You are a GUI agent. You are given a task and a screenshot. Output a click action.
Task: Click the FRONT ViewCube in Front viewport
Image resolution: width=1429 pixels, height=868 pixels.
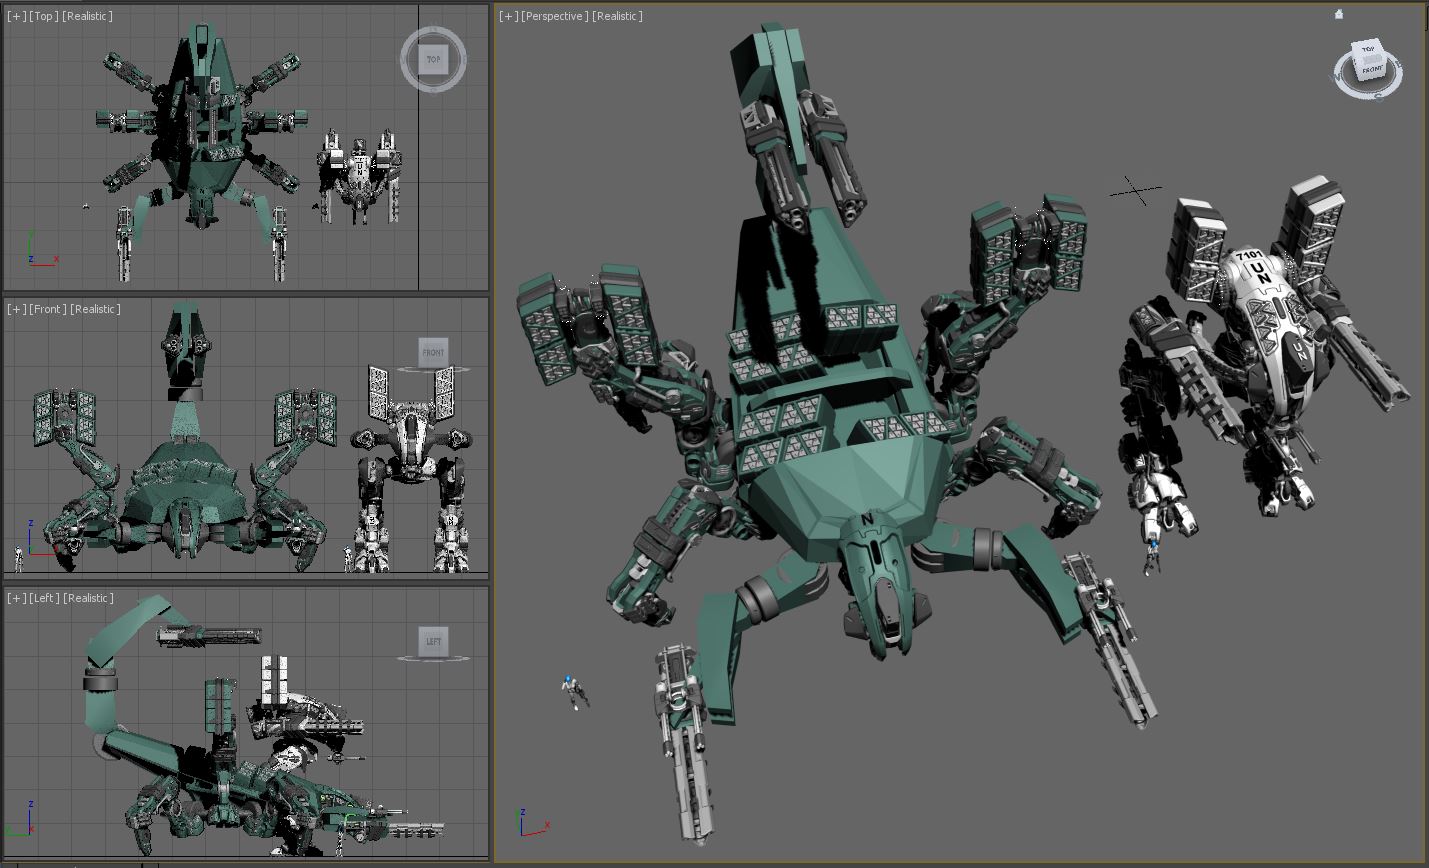(x=433, y=352)
